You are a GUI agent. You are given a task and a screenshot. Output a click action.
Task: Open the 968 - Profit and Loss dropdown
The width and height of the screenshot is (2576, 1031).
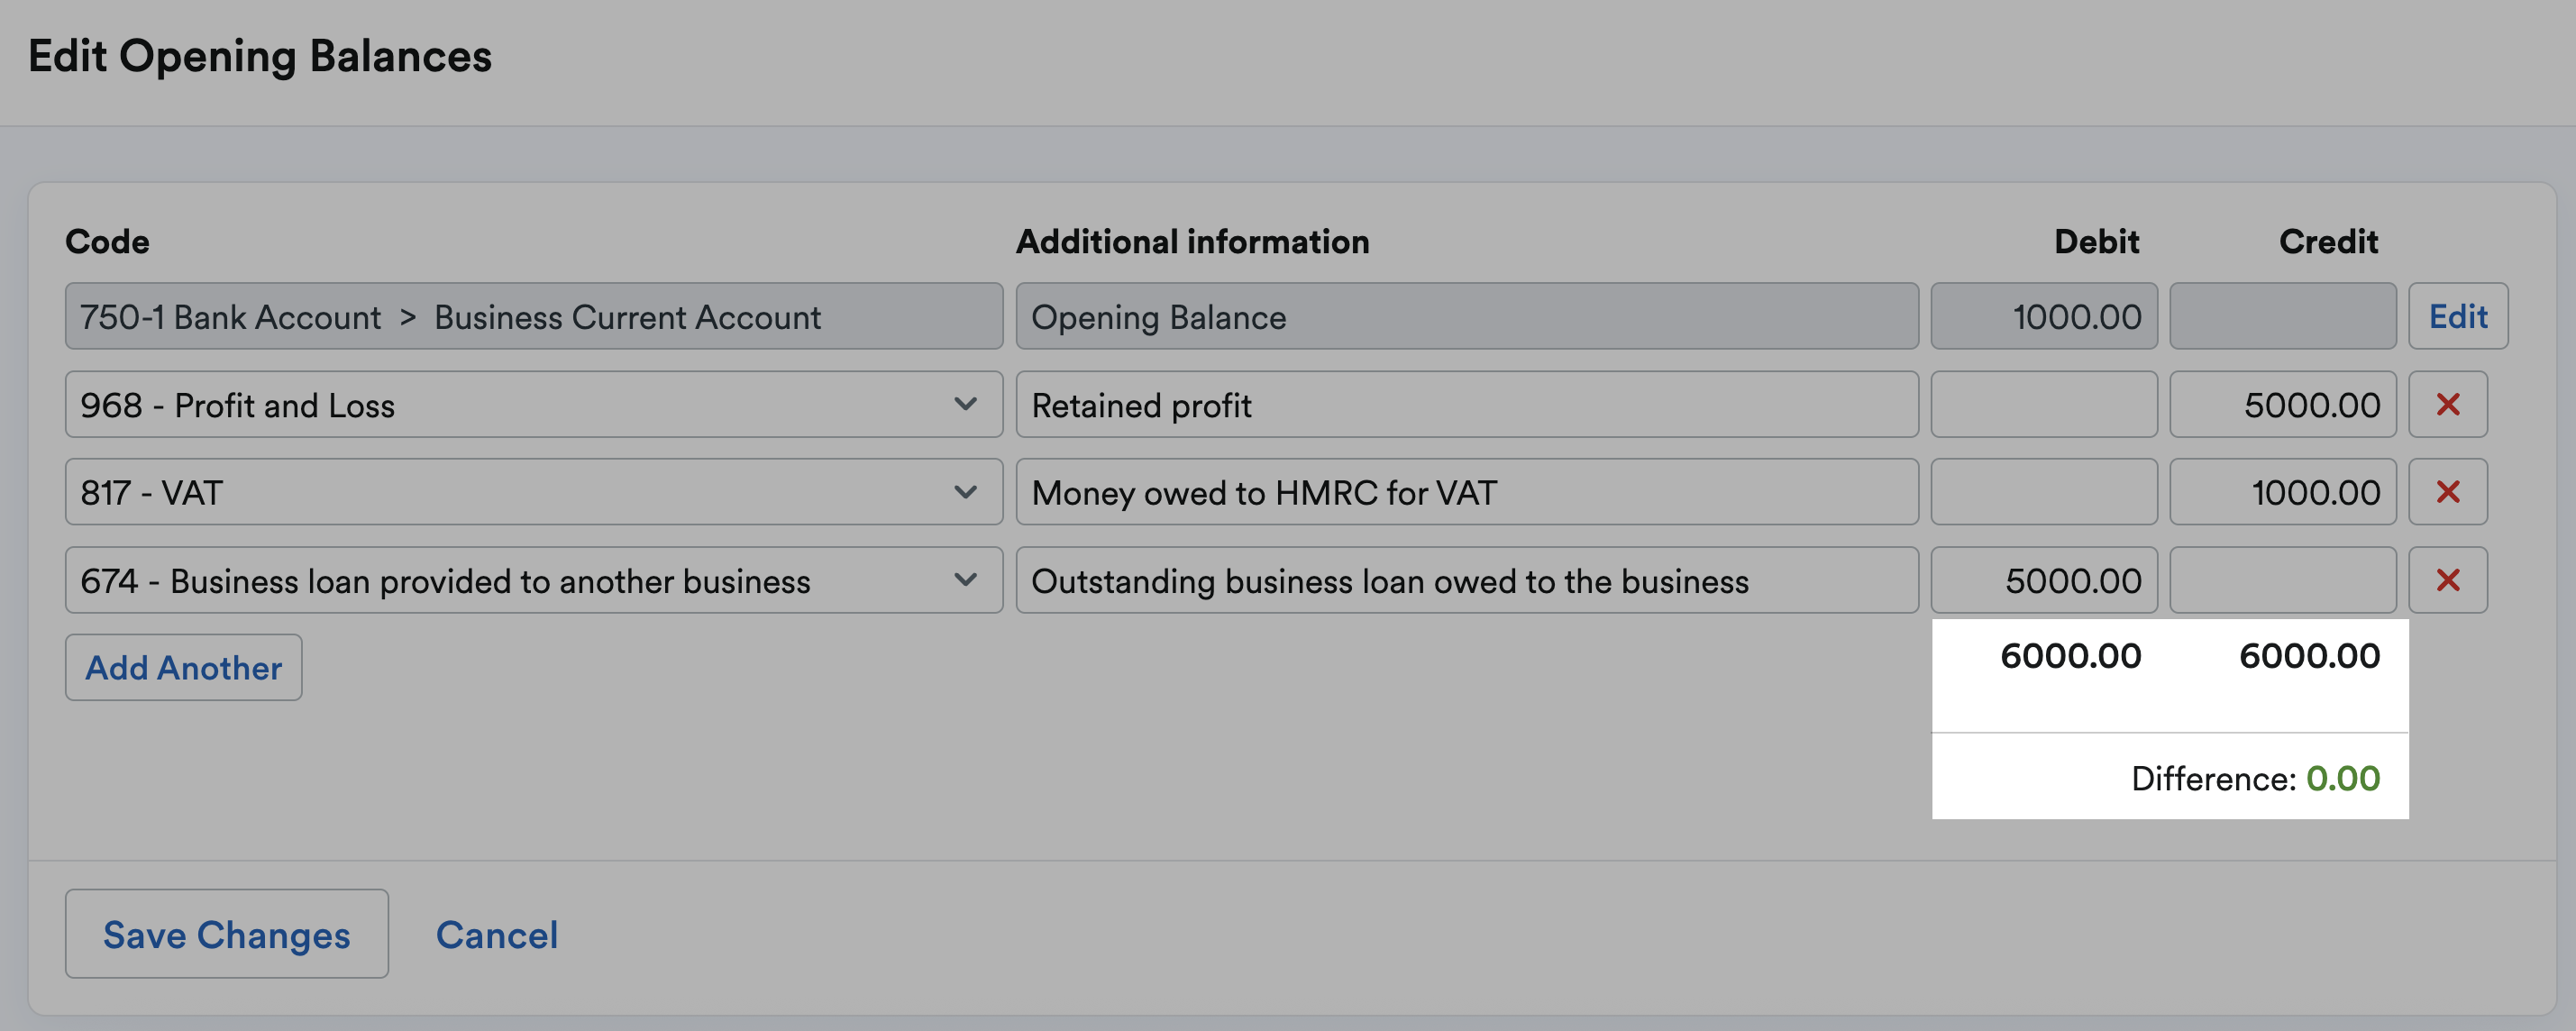pos(534,404)
